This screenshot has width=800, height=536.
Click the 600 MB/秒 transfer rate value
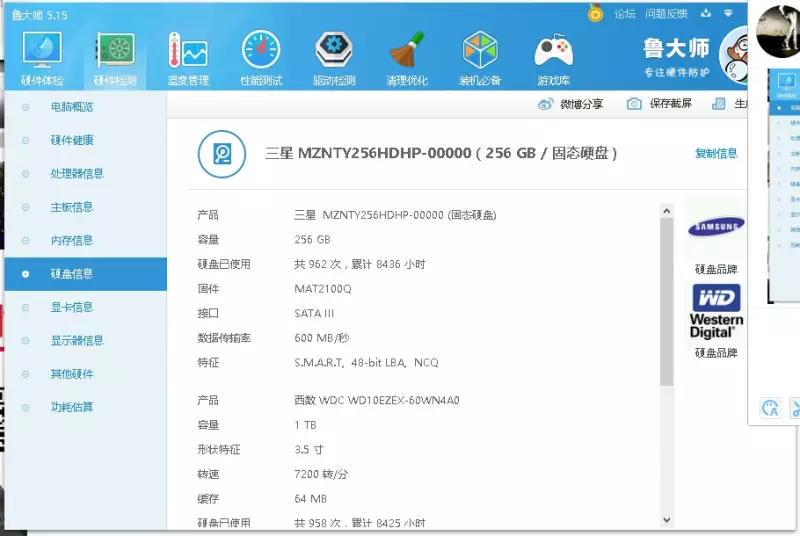[x=321, y=338]
